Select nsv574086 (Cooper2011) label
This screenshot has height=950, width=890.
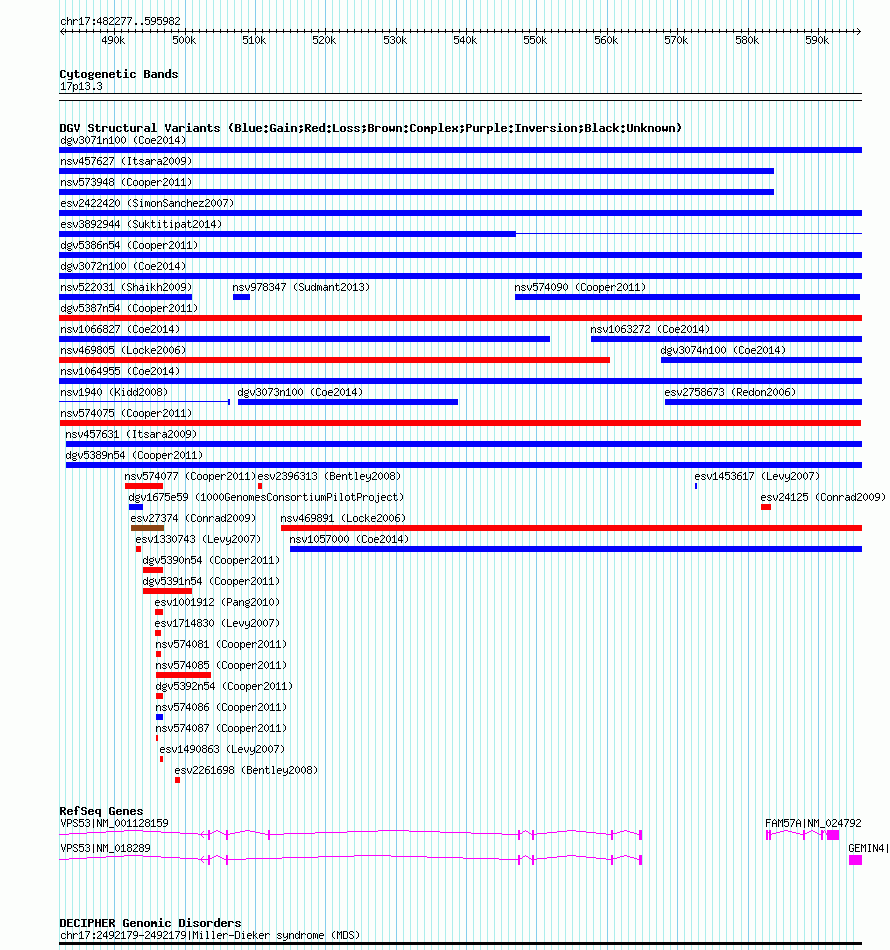tap(221, 708)
